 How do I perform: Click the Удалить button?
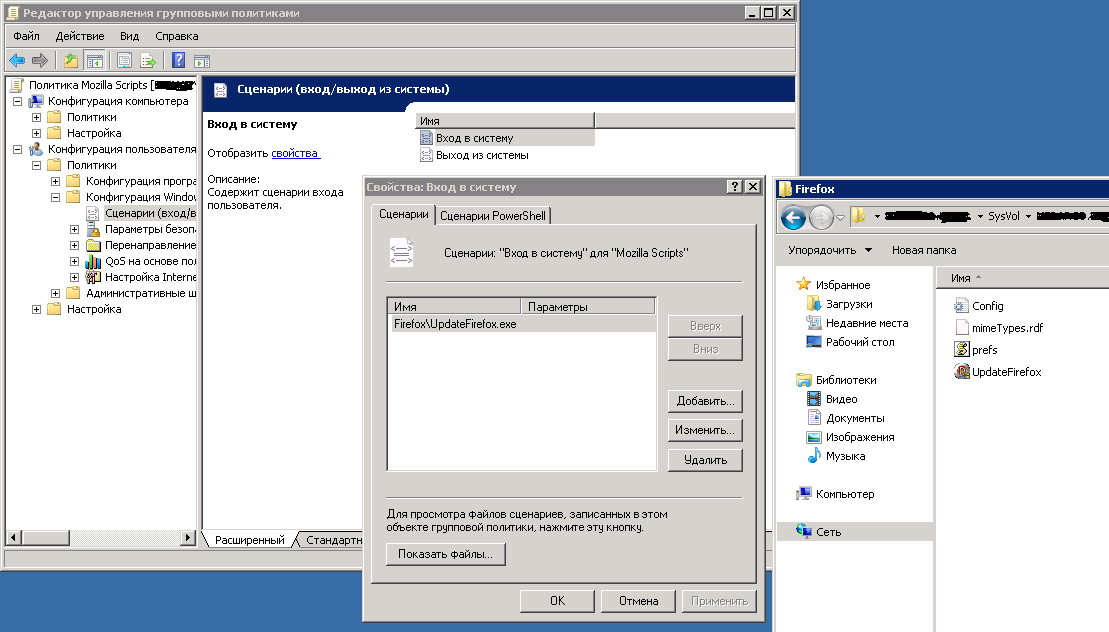point(705,460)
